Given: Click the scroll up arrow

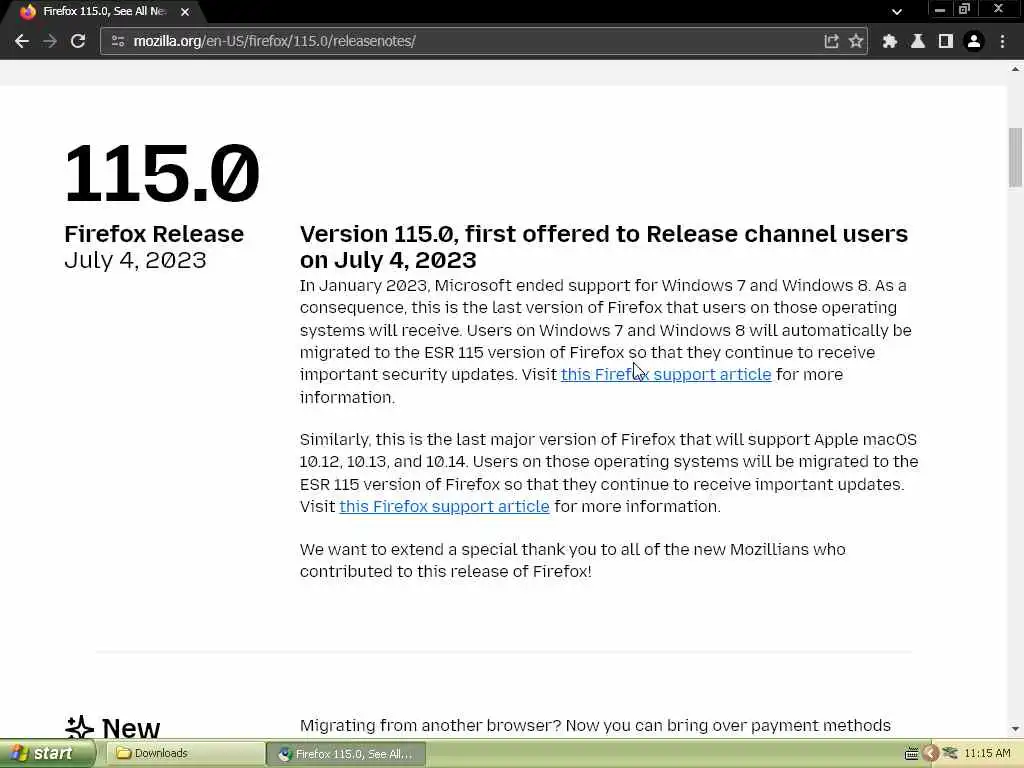Looking at the screenshot, I should click(x=1015, y=68).
